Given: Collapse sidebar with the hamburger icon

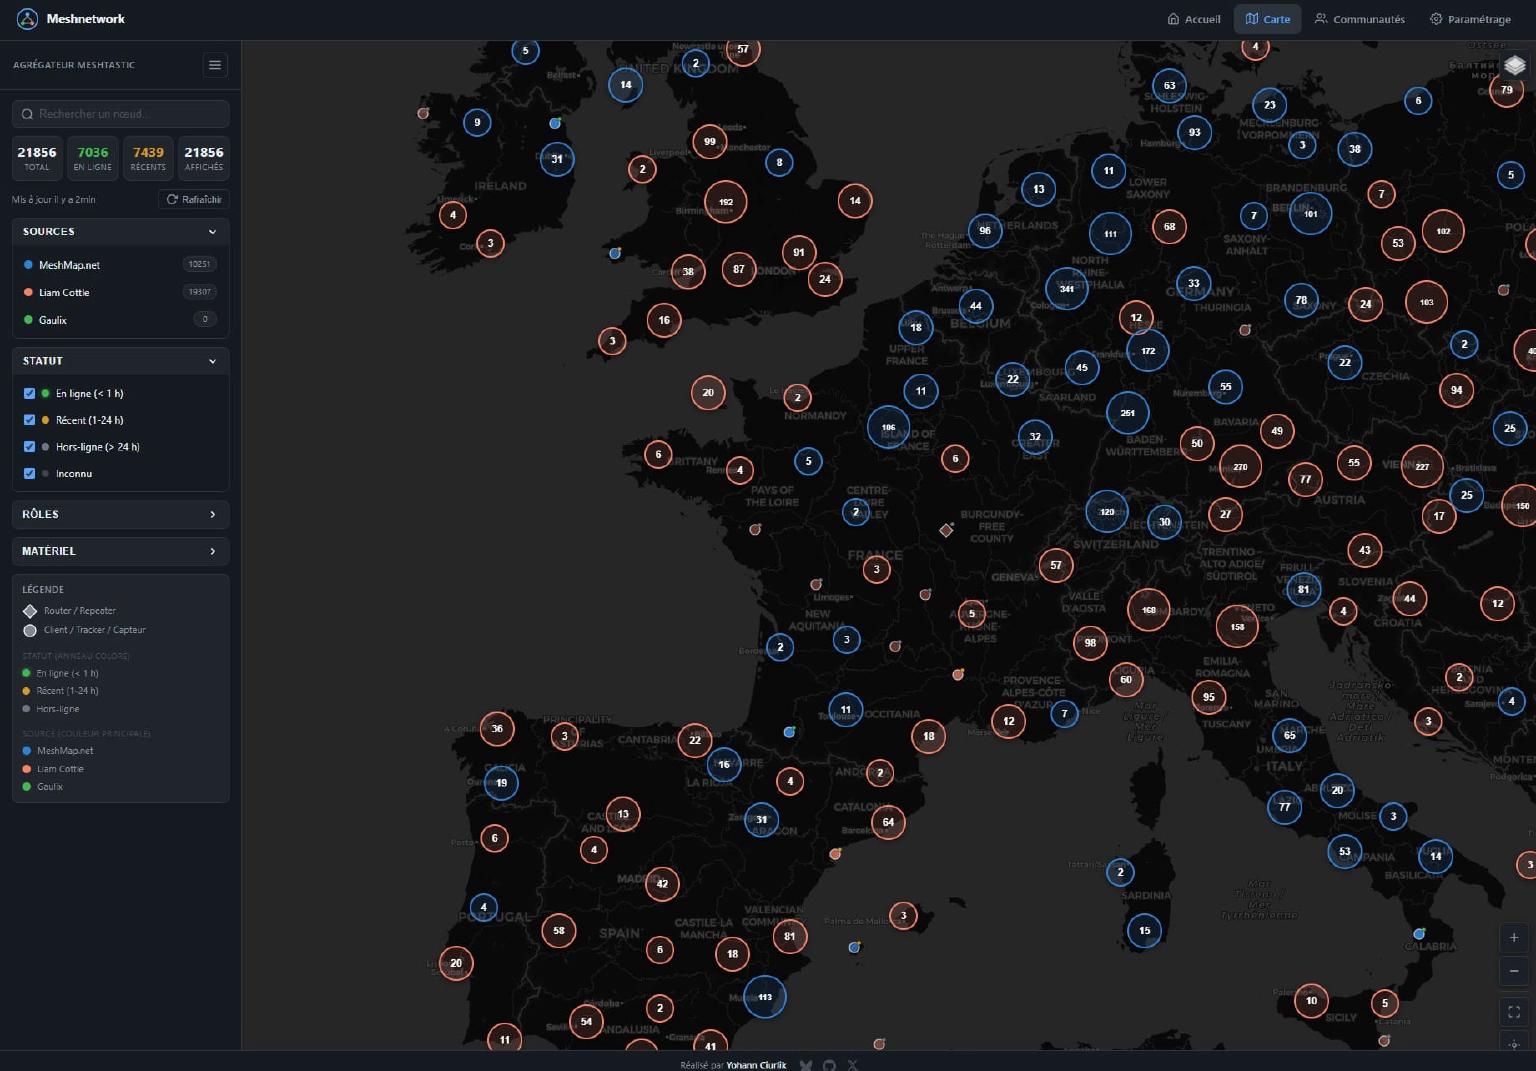Looking at the screenshot, I should click(214, 65).
